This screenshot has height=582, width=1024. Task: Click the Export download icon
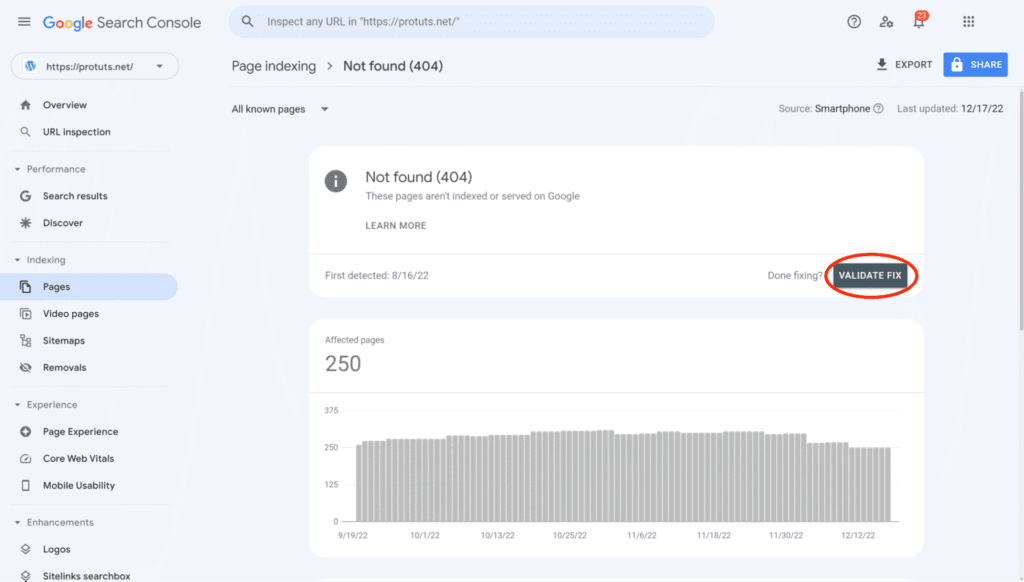(x=881, y=65)
